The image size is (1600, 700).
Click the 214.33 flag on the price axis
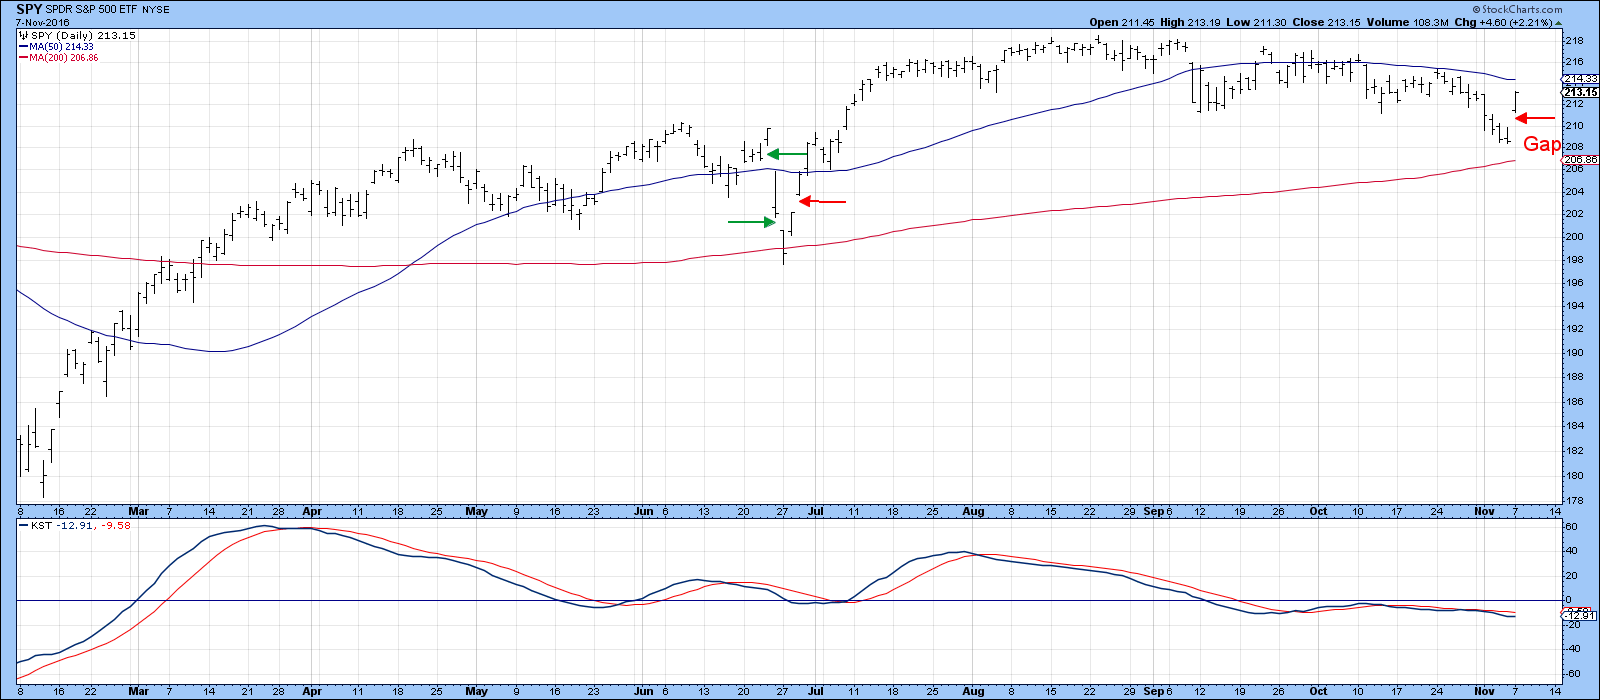(x=1581, y=79)
